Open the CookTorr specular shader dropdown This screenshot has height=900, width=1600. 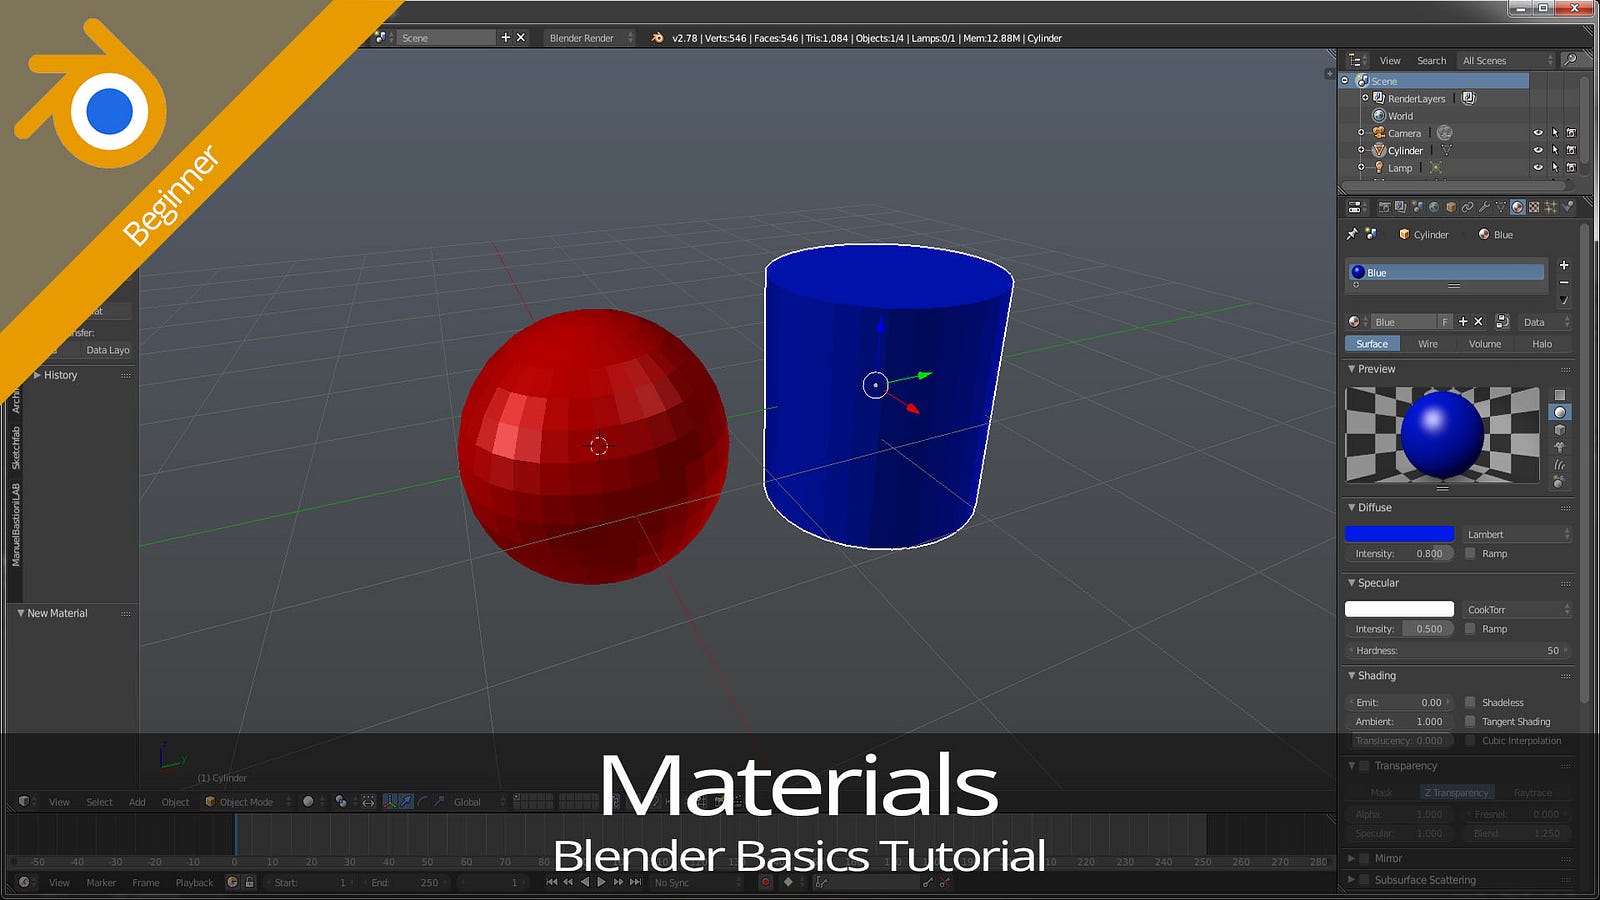[x=1517, y=609]
